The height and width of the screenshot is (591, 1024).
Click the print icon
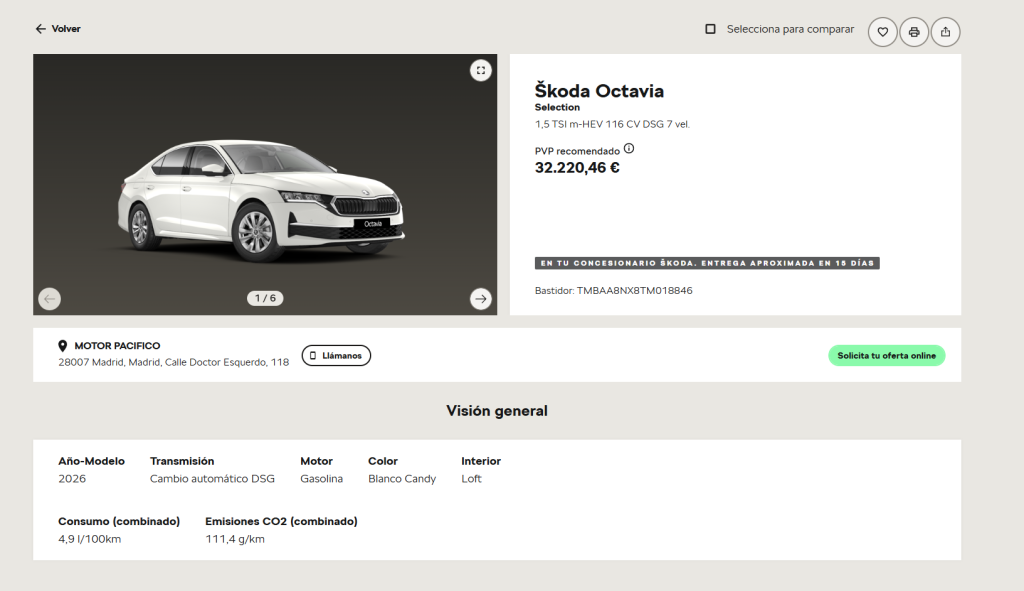pyautogui.click(x=914, y=32)
